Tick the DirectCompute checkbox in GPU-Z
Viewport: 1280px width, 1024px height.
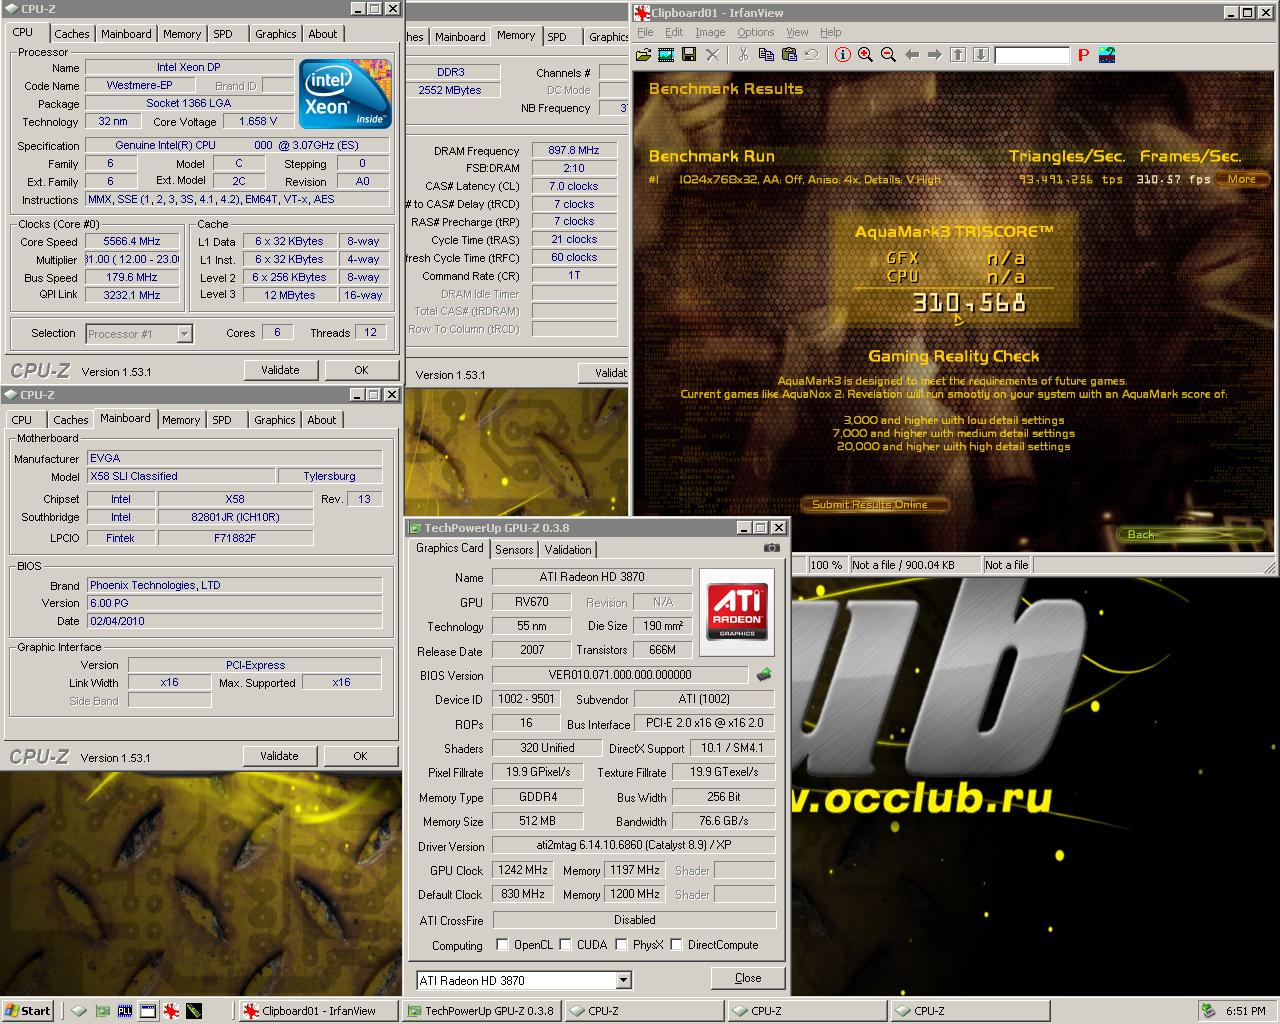[677, 945]
